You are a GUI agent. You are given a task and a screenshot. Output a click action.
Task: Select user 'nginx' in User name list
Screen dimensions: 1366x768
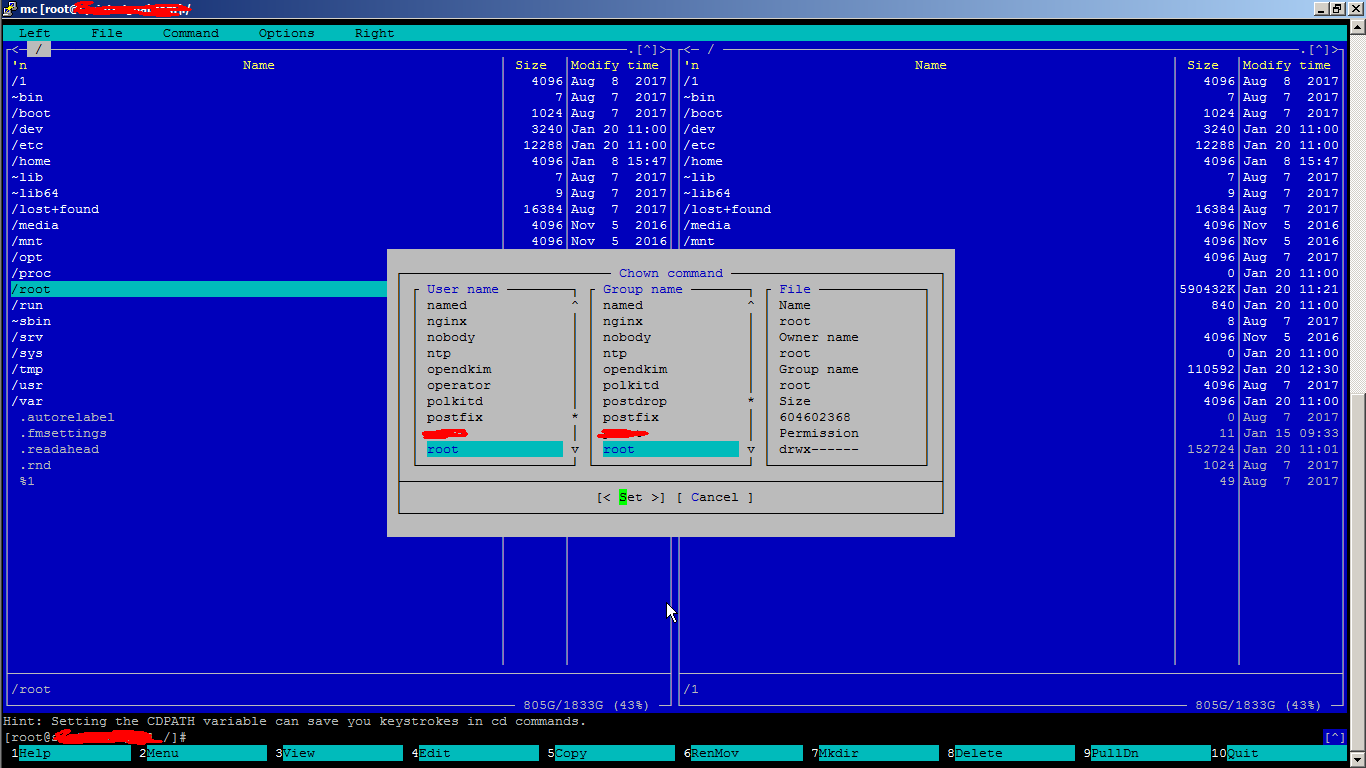pos(447,321)
